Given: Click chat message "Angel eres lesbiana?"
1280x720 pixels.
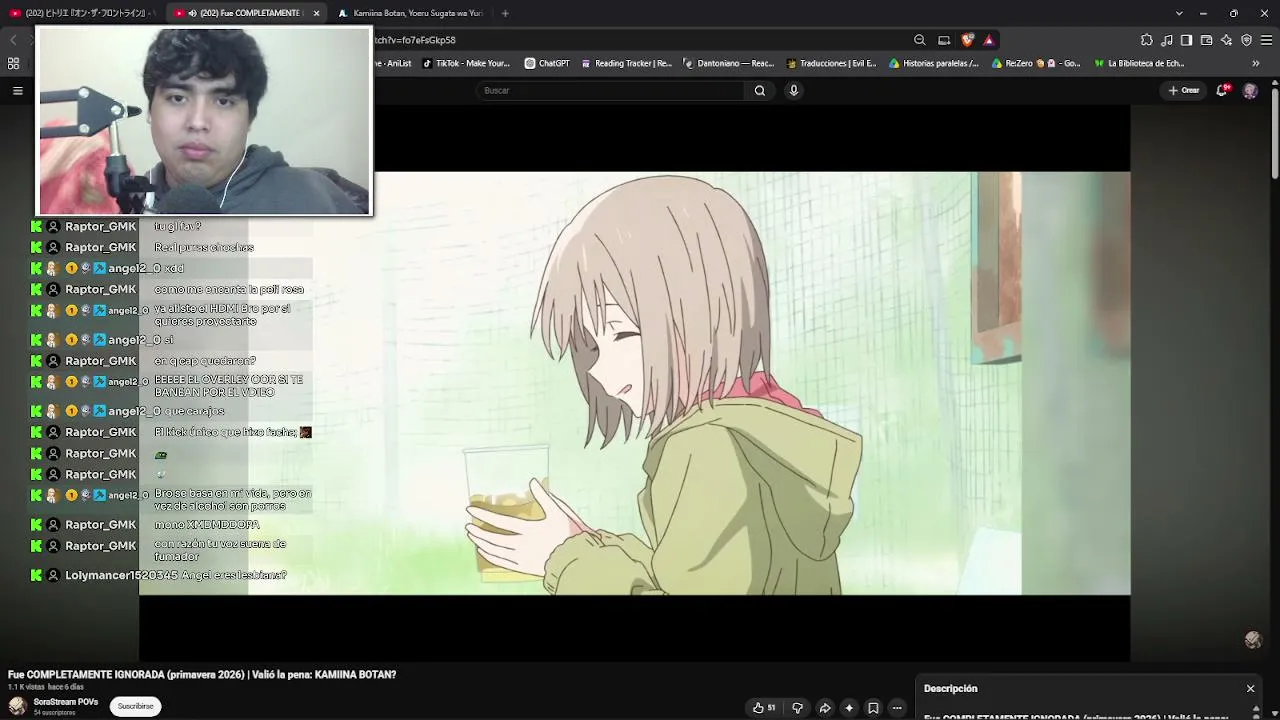Looking at the screenshot, I should tap(234, 576).
